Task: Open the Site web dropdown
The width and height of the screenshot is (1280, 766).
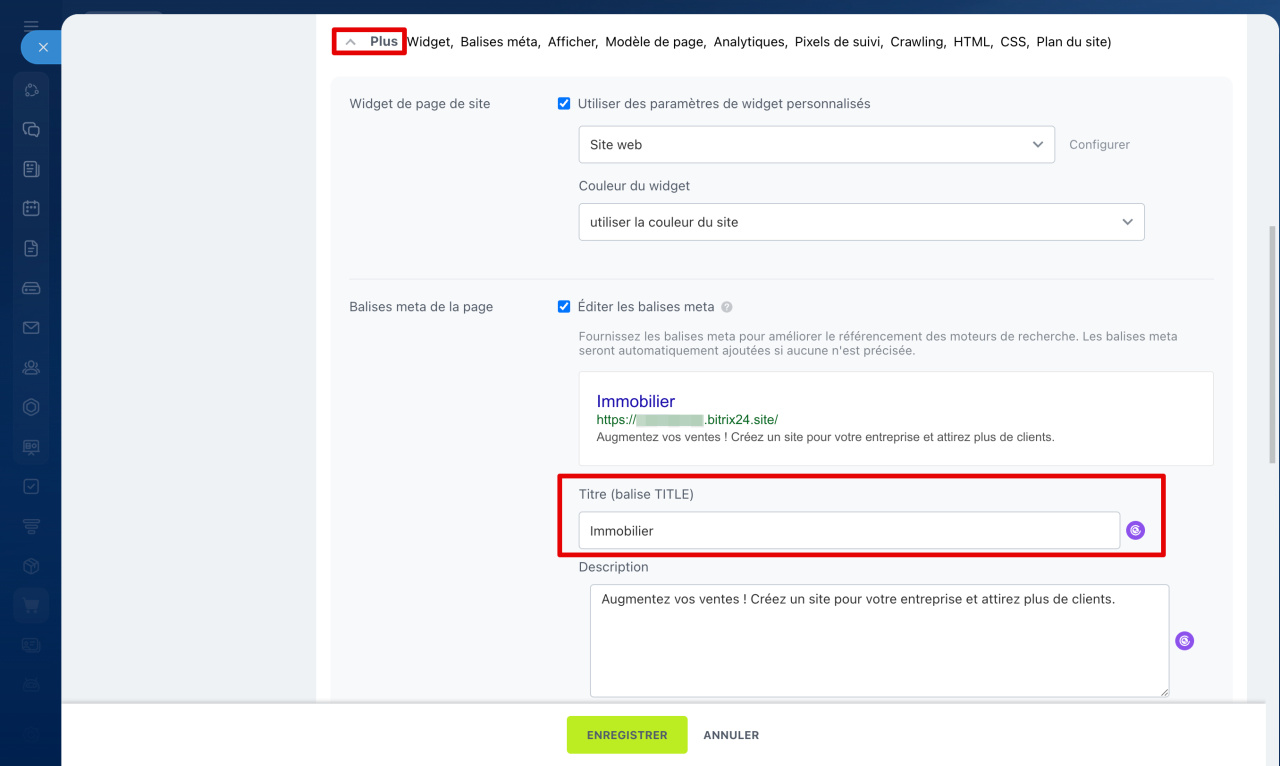Action: pos(816,145)
